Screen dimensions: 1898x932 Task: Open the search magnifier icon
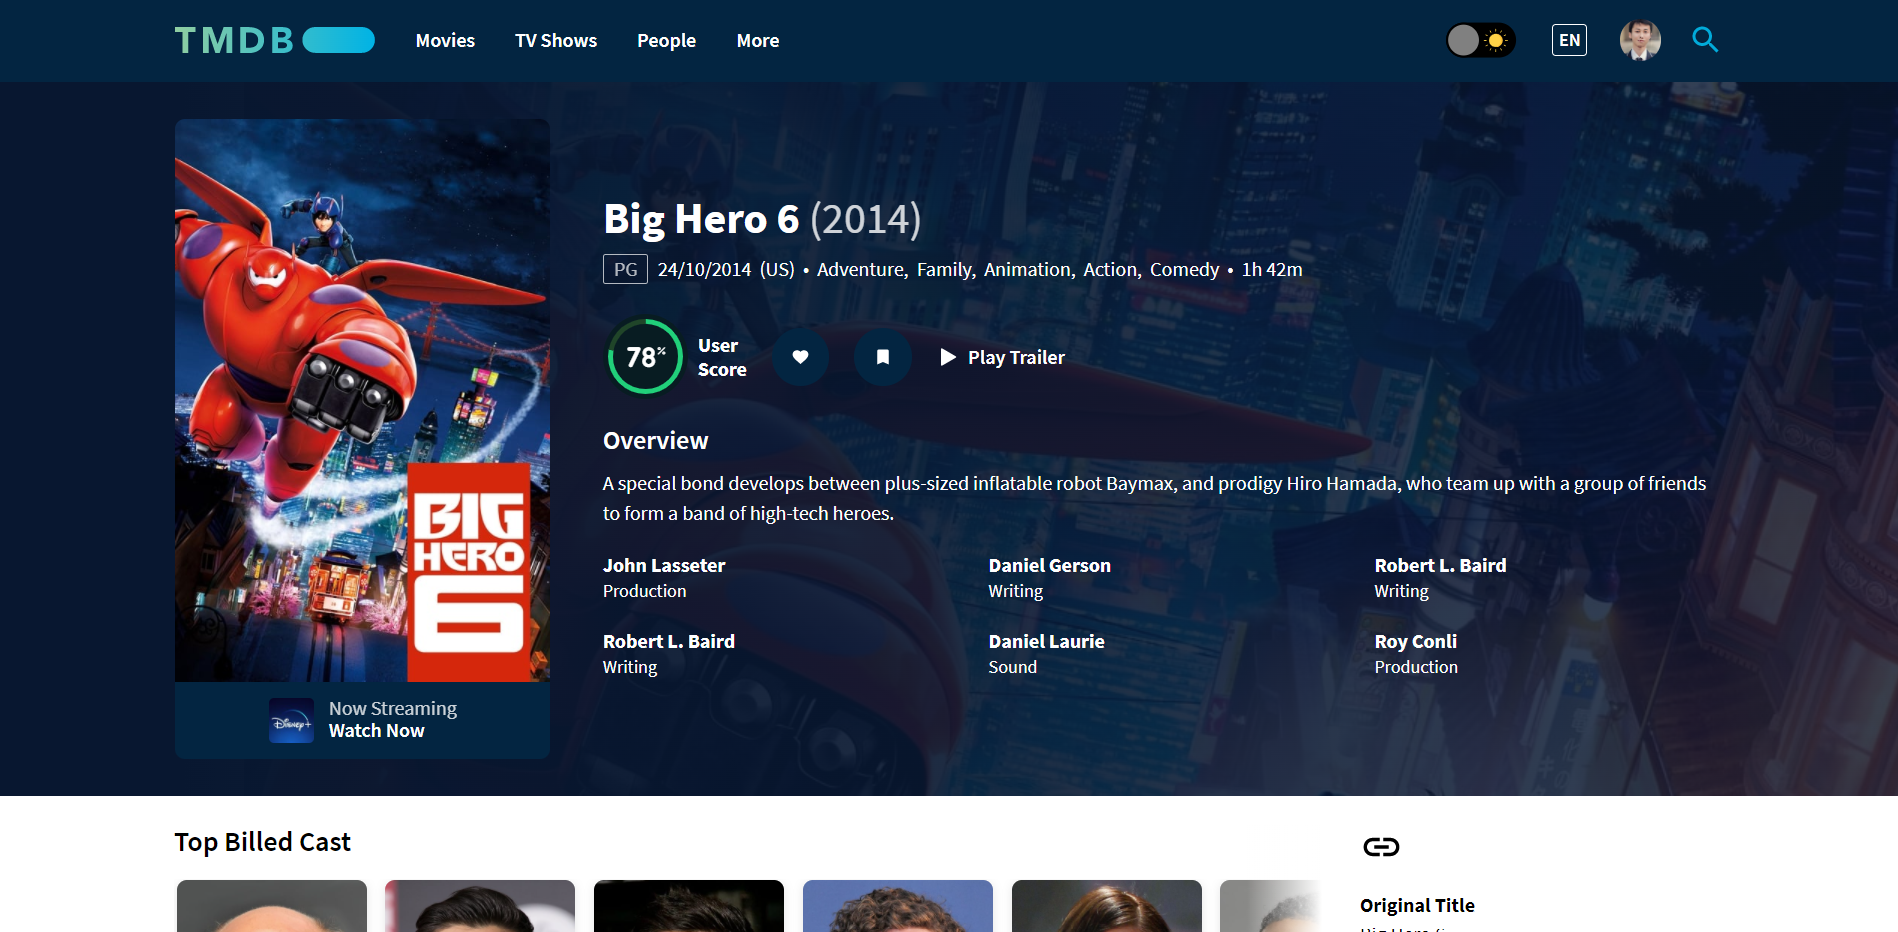(x=1705, y=40)
